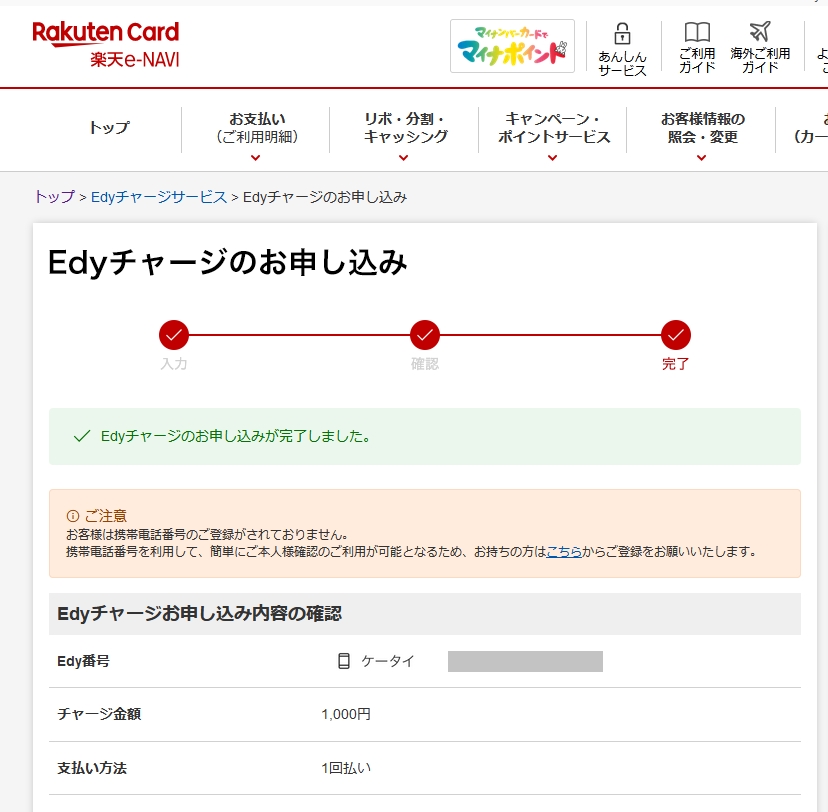Click the masked Edy number field

525,662
